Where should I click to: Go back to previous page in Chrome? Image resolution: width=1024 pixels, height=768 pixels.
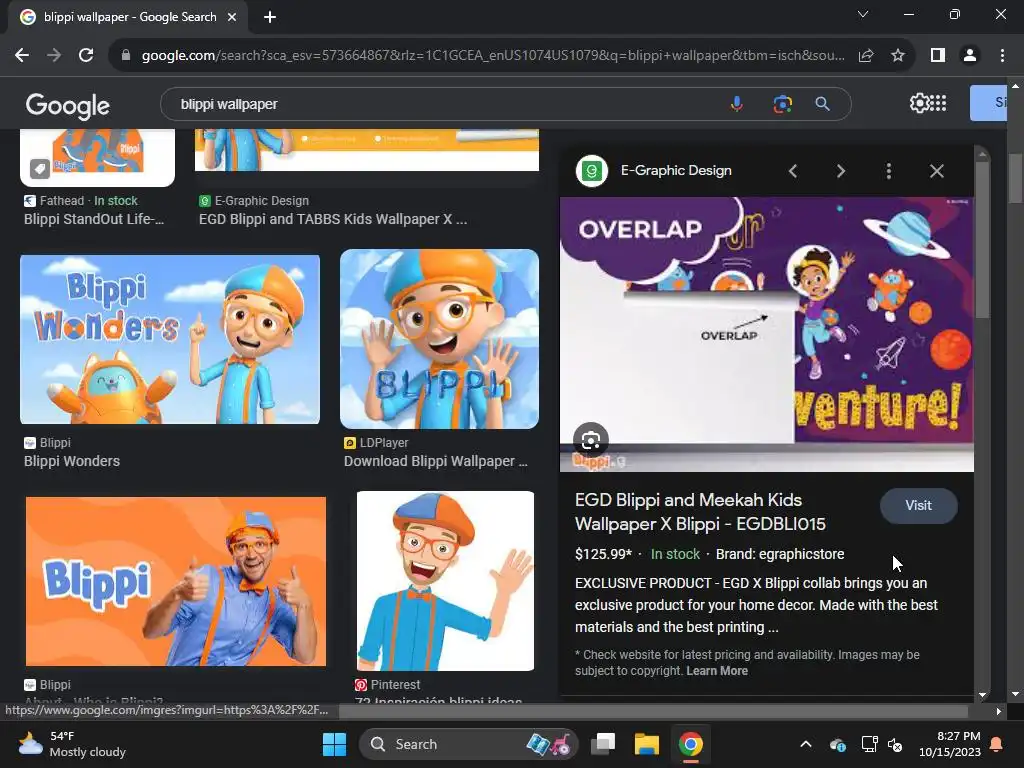[22, 56]
